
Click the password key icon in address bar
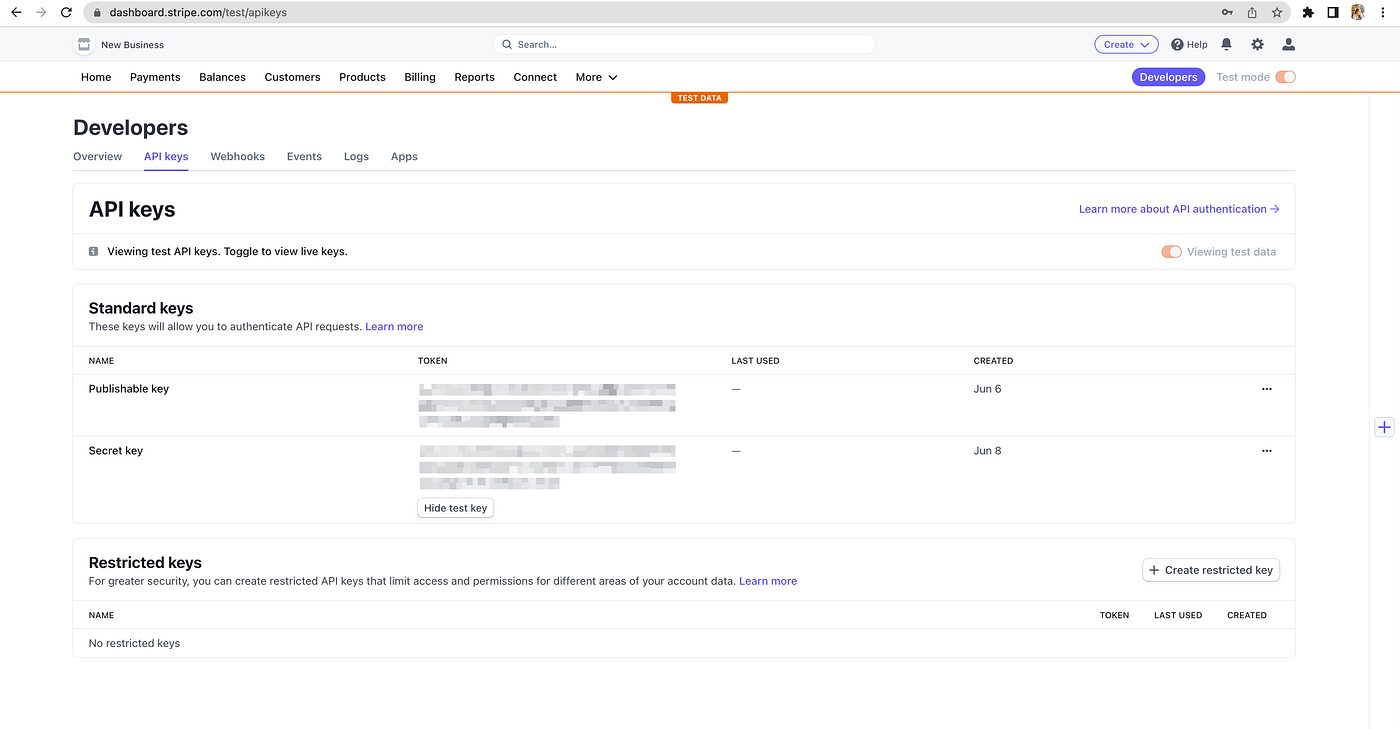(1227, 13)
